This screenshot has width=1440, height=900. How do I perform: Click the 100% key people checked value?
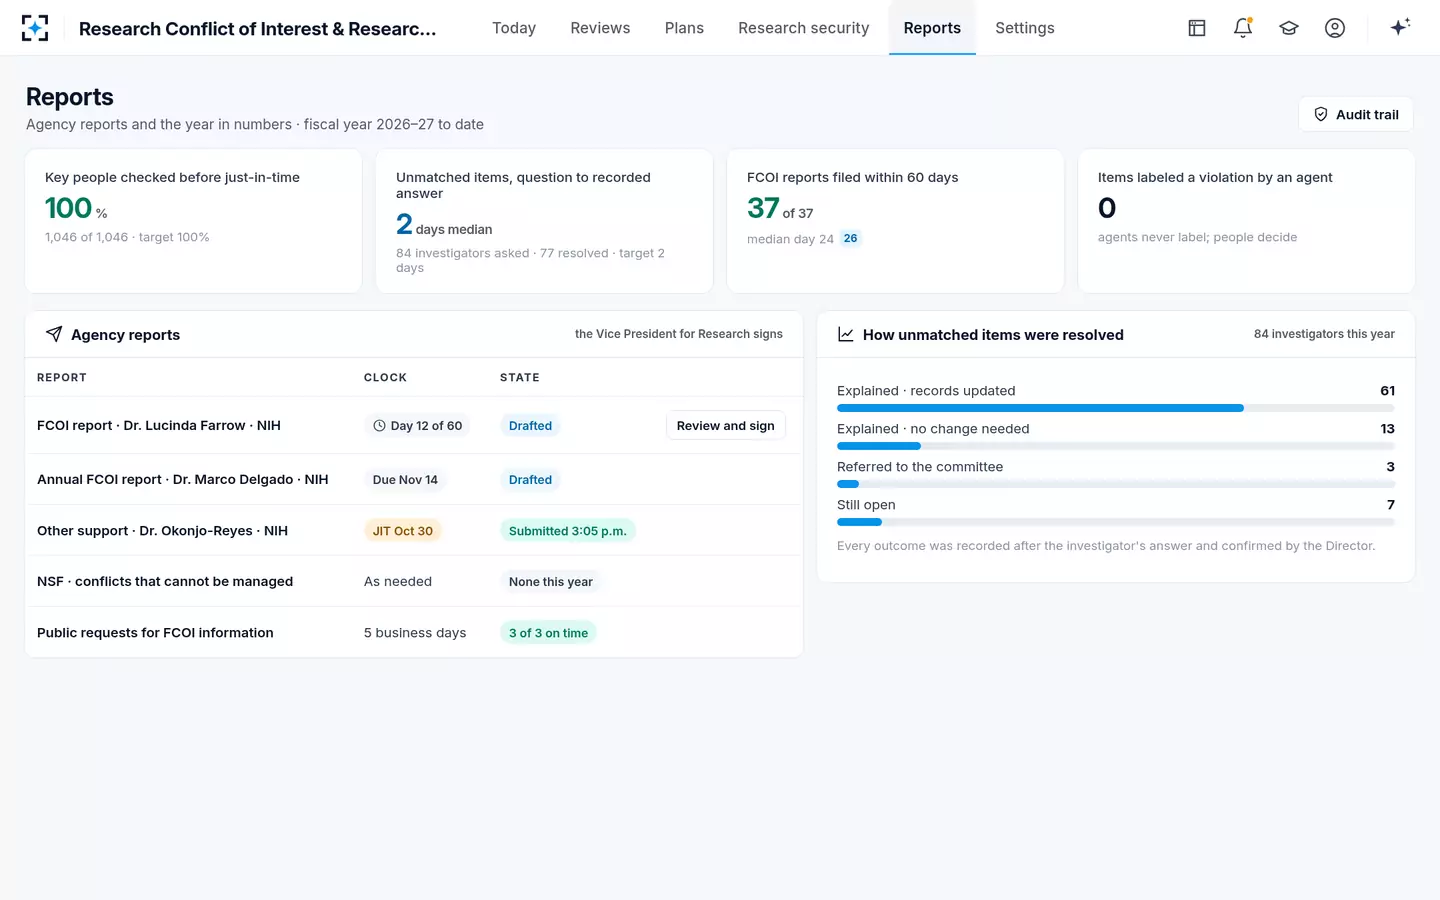[76, 208]
